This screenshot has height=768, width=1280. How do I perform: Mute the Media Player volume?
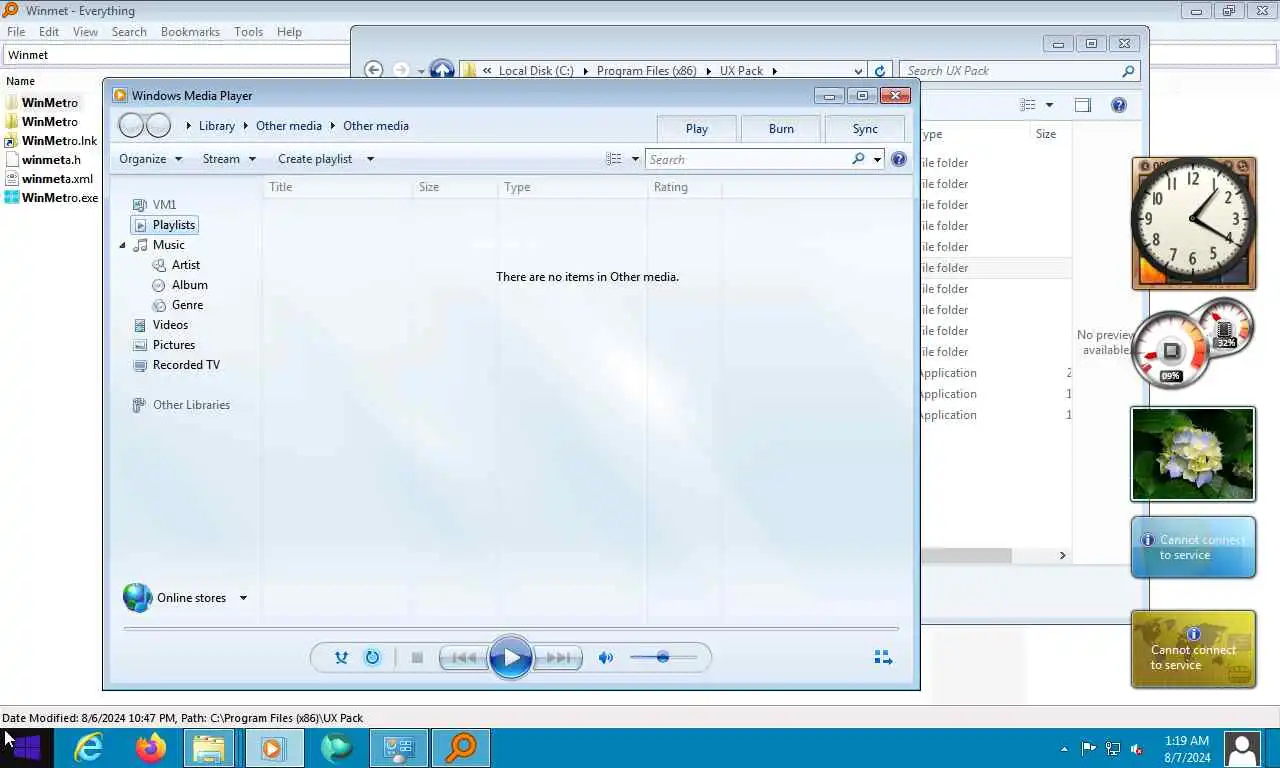605,657
